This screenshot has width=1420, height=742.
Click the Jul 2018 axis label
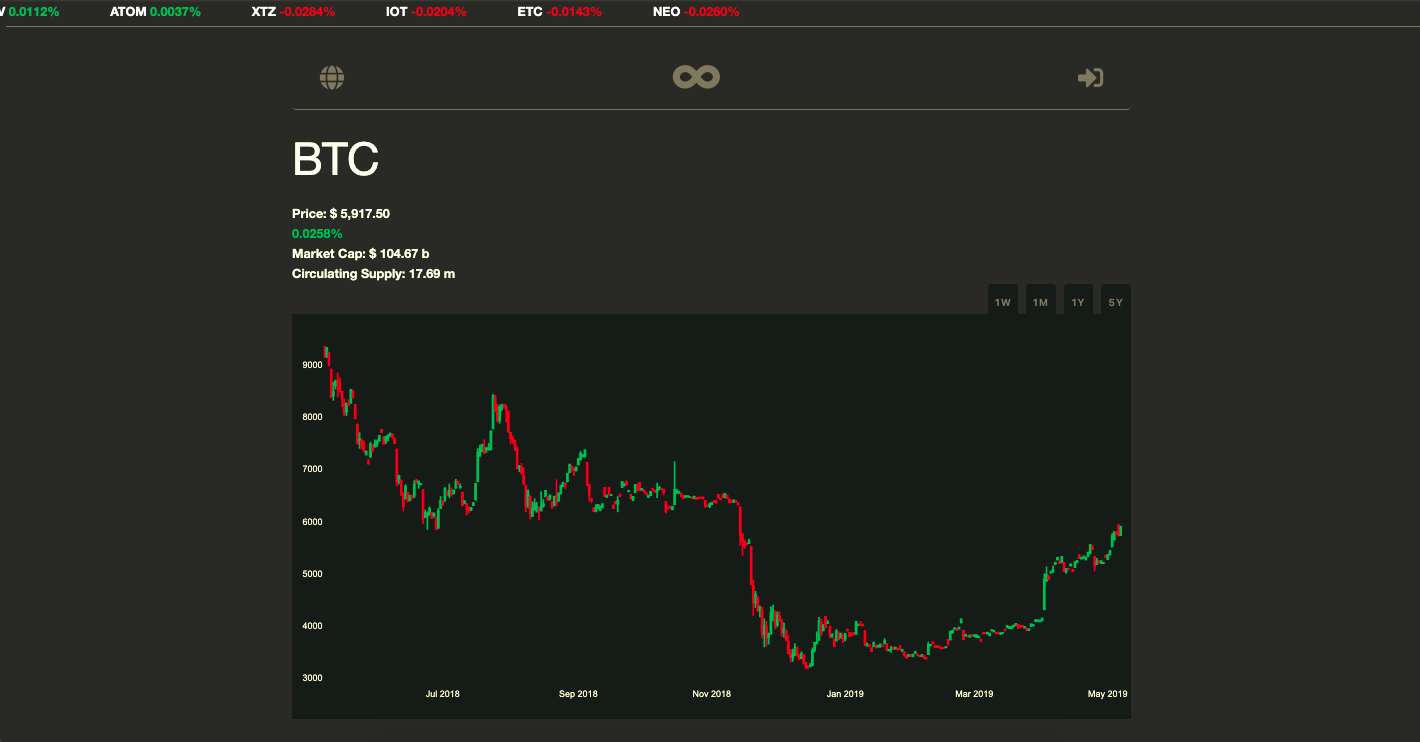click(443, 694)
